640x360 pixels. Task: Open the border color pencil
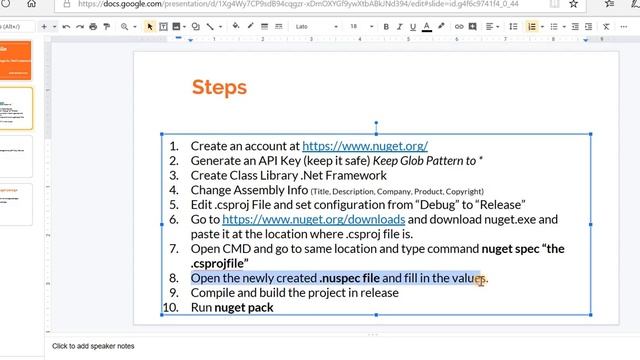point(250,27)
